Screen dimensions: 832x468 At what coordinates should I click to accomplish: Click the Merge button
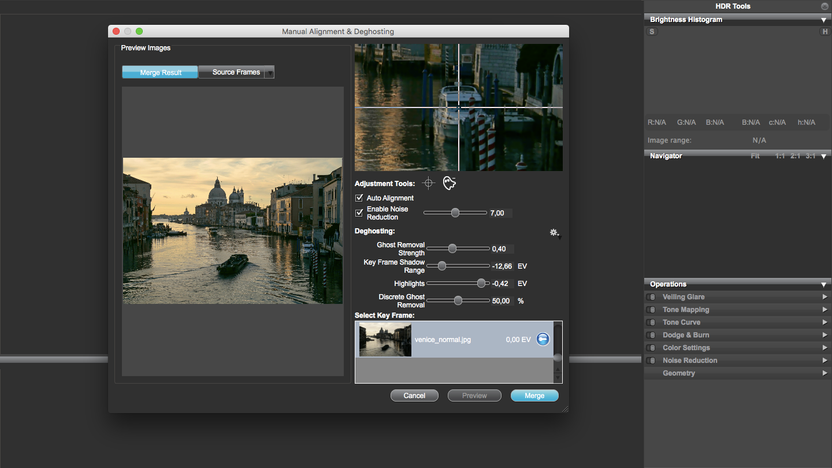[534, 396]
